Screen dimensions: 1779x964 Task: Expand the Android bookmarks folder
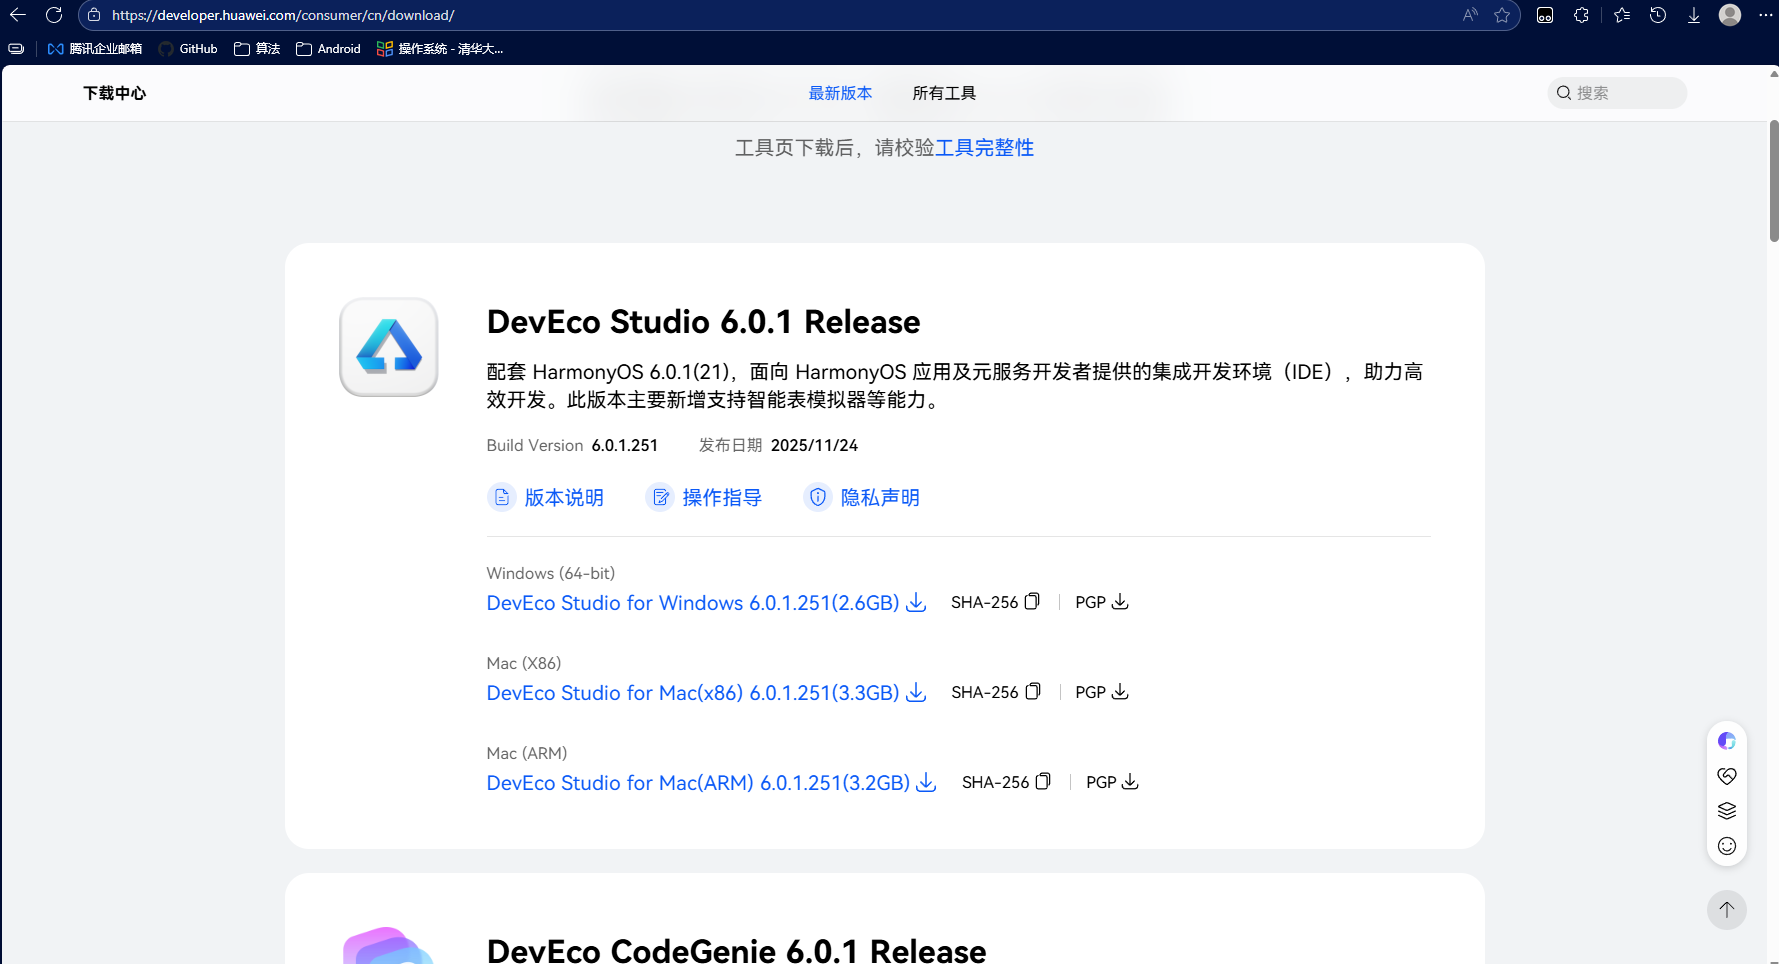click(327, 48)
